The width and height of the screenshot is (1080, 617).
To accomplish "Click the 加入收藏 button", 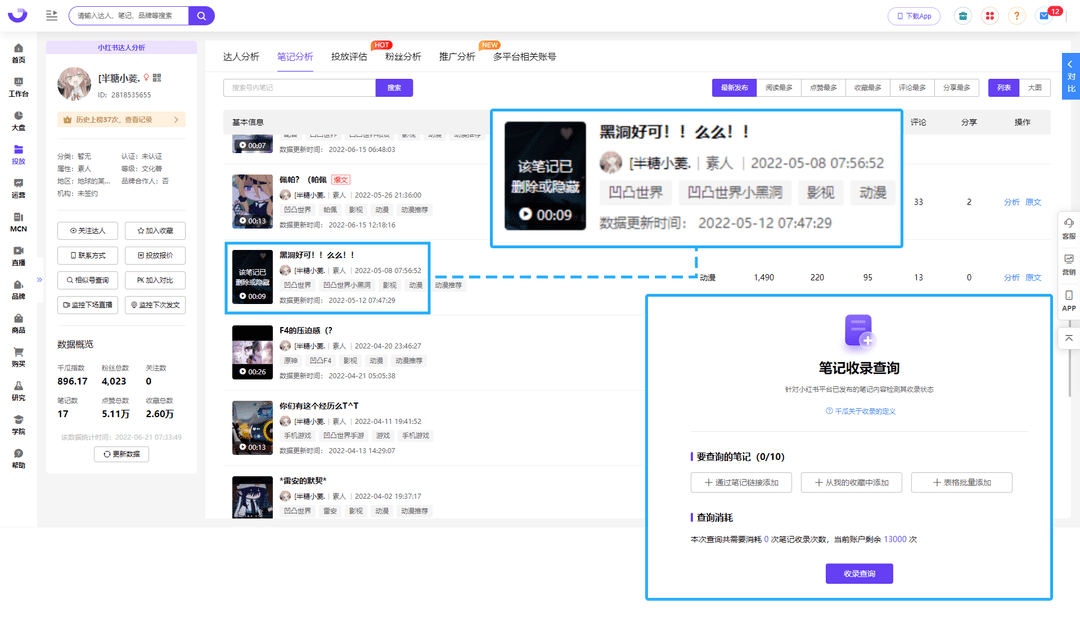I will (155, 231).
